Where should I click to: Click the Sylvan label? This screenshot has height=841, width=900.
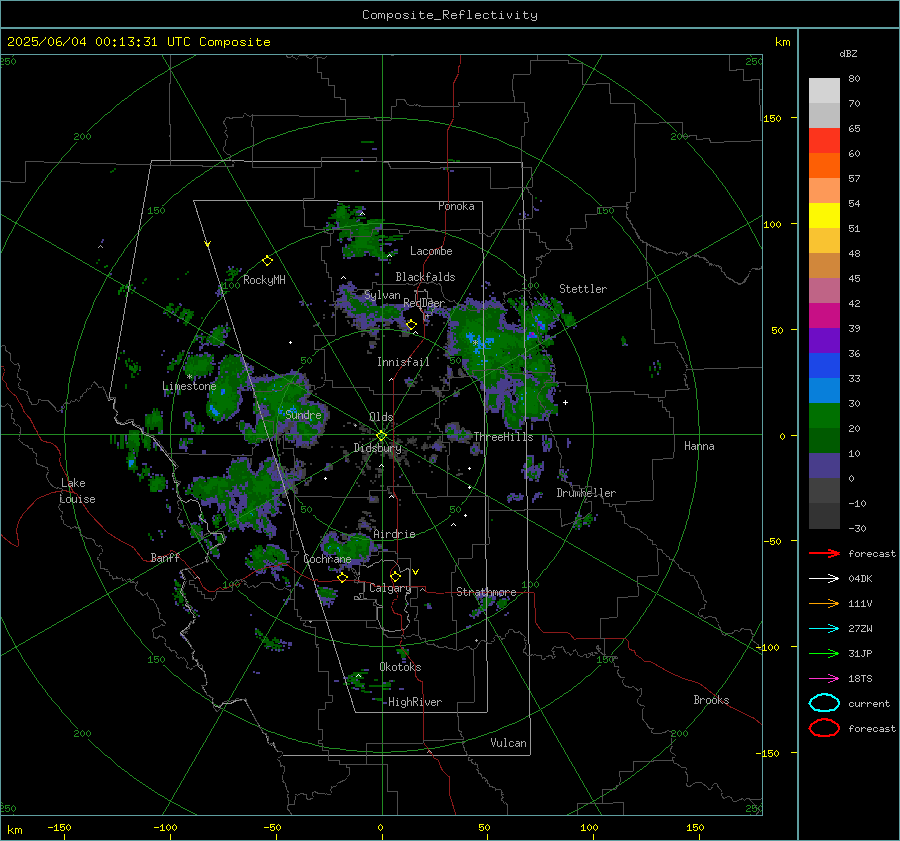tap(382, 295)
